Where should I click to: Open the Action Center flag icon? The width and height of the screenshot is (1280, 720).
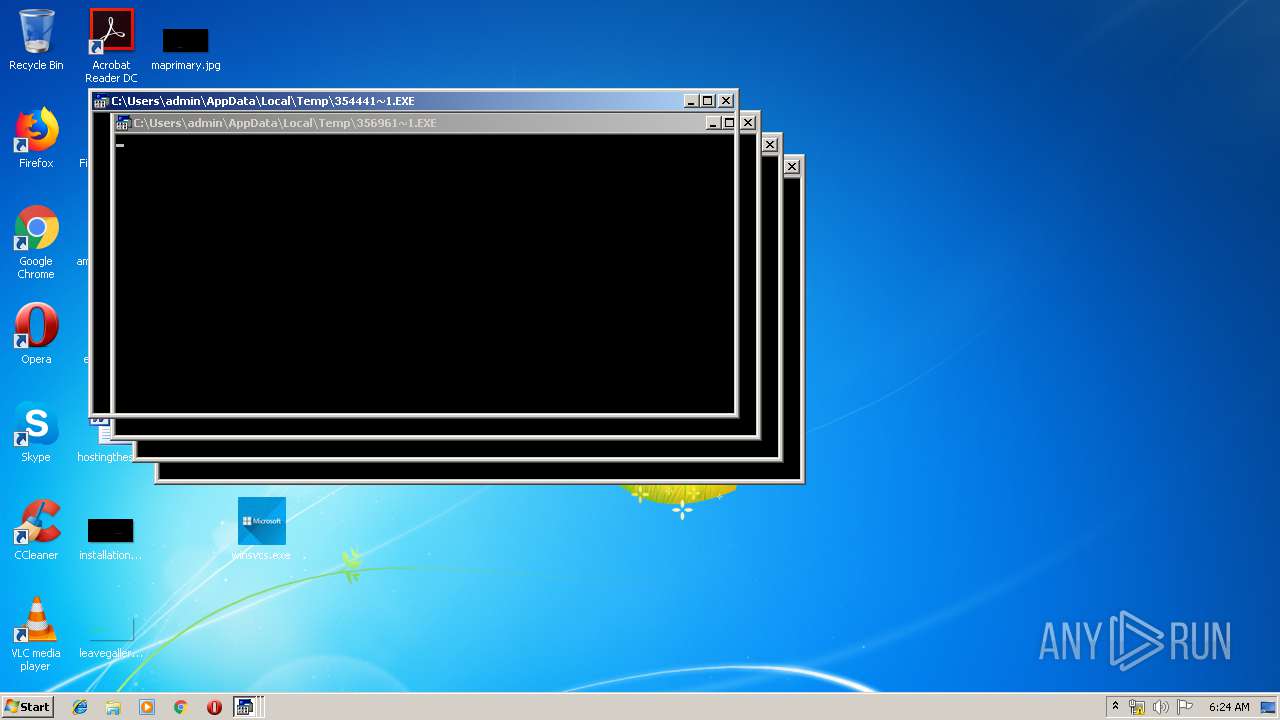pyautogui.click(x=1185, y=707)
